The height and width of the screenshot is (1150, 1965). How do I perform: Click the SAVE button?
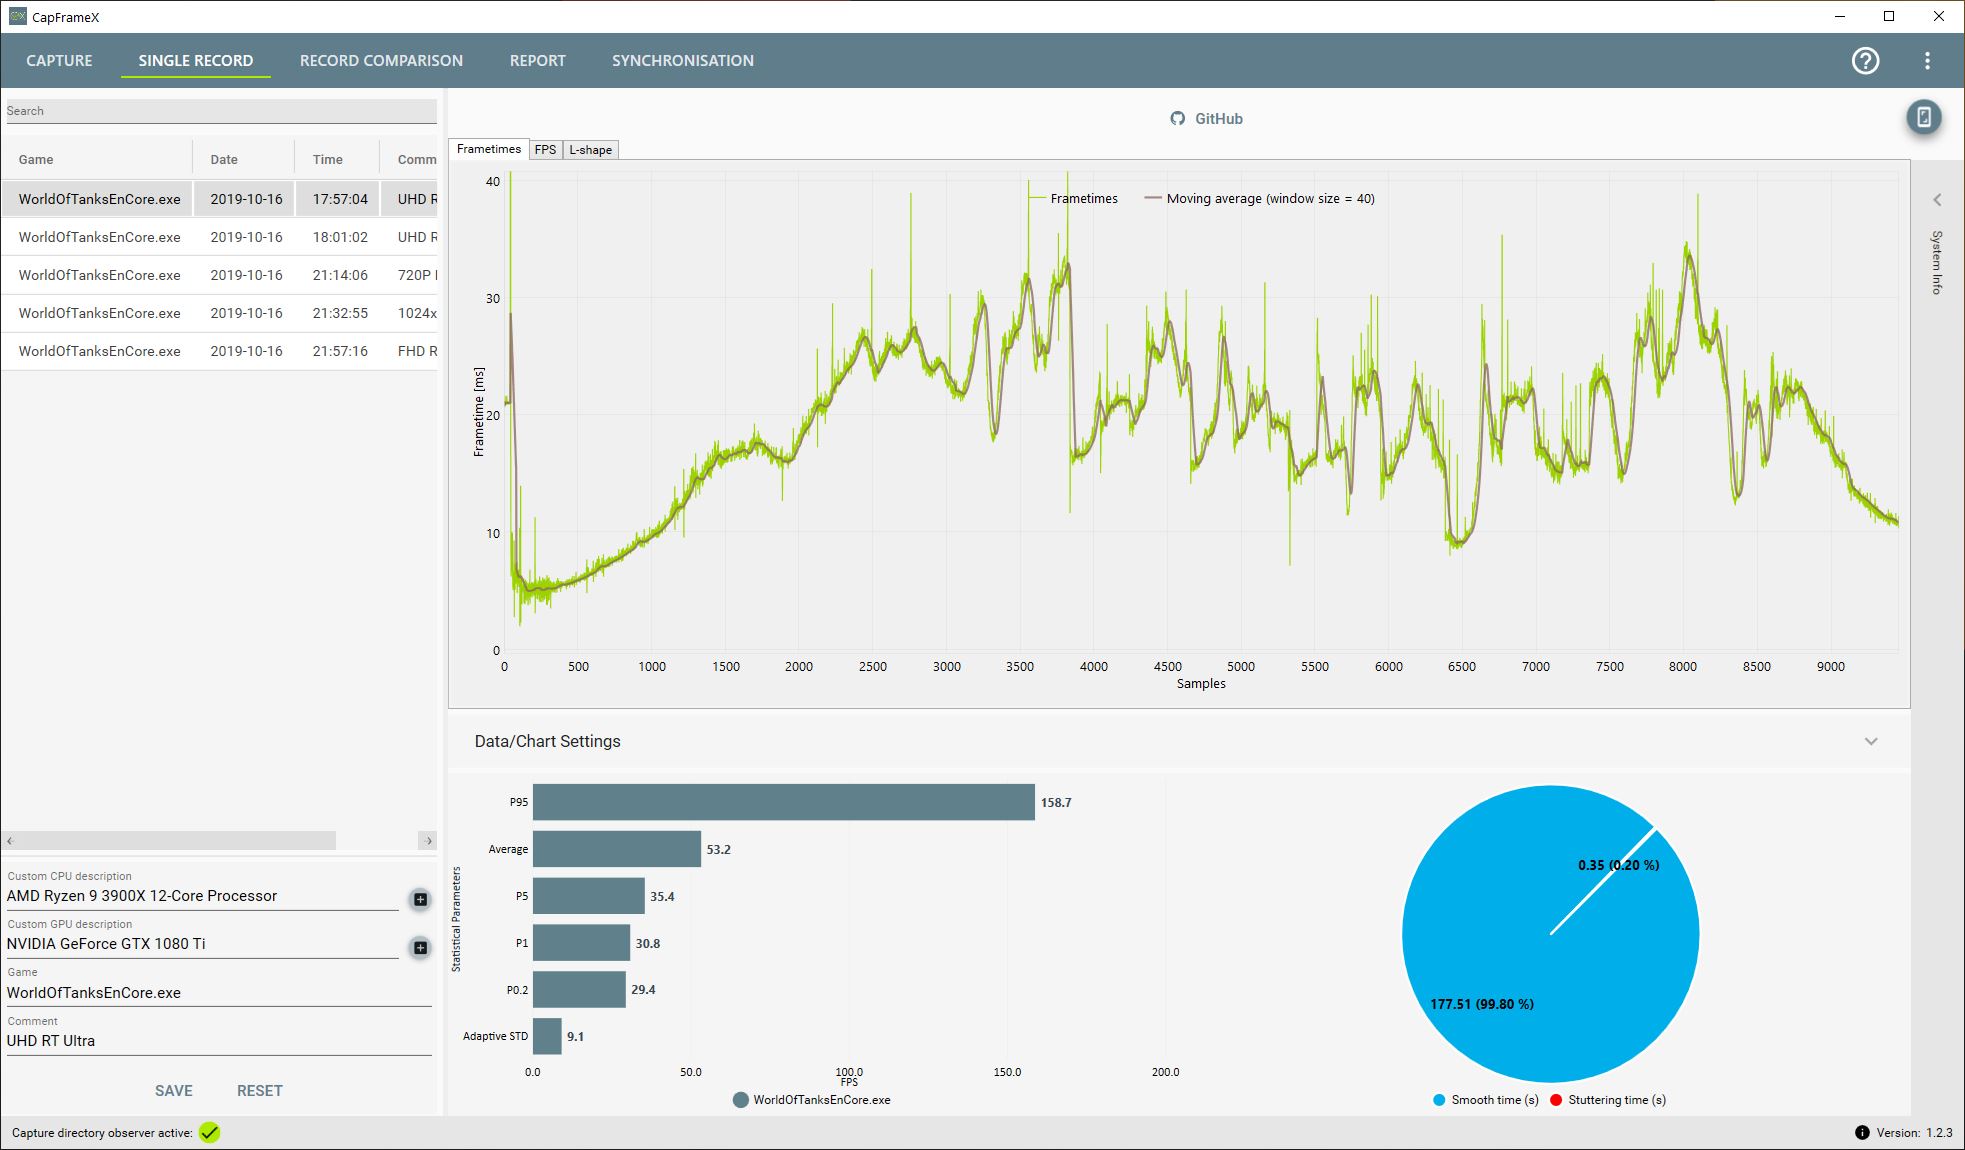[173, 1090]
